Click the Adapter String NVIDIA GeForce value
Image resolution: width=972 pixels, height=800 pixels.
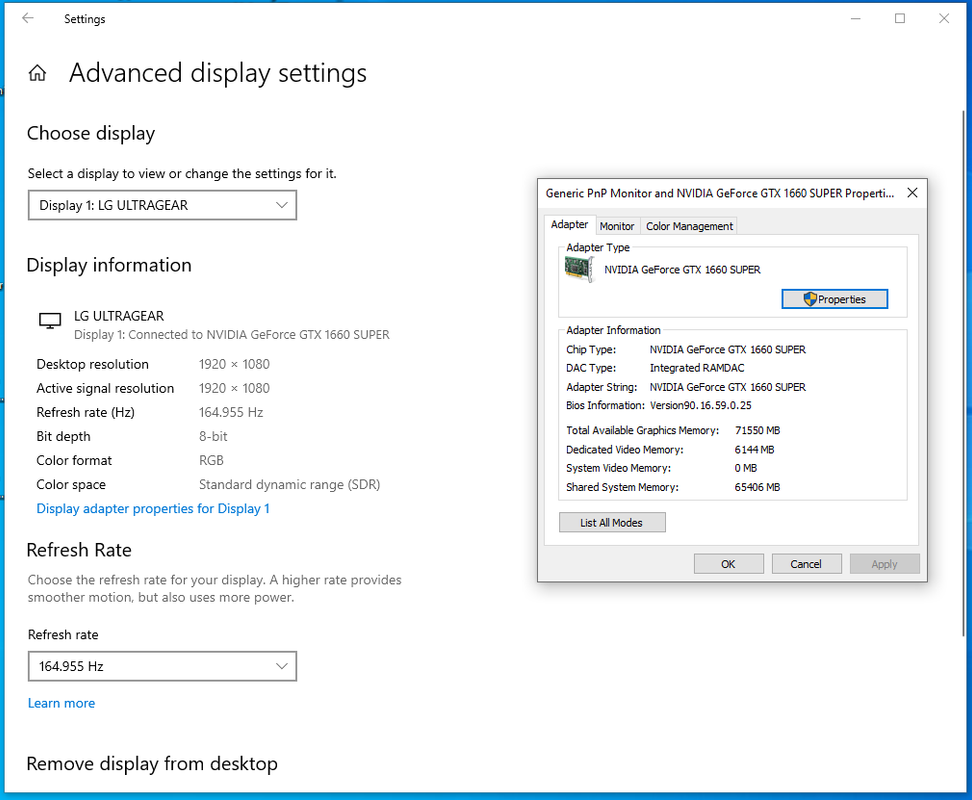pos(728,387)
